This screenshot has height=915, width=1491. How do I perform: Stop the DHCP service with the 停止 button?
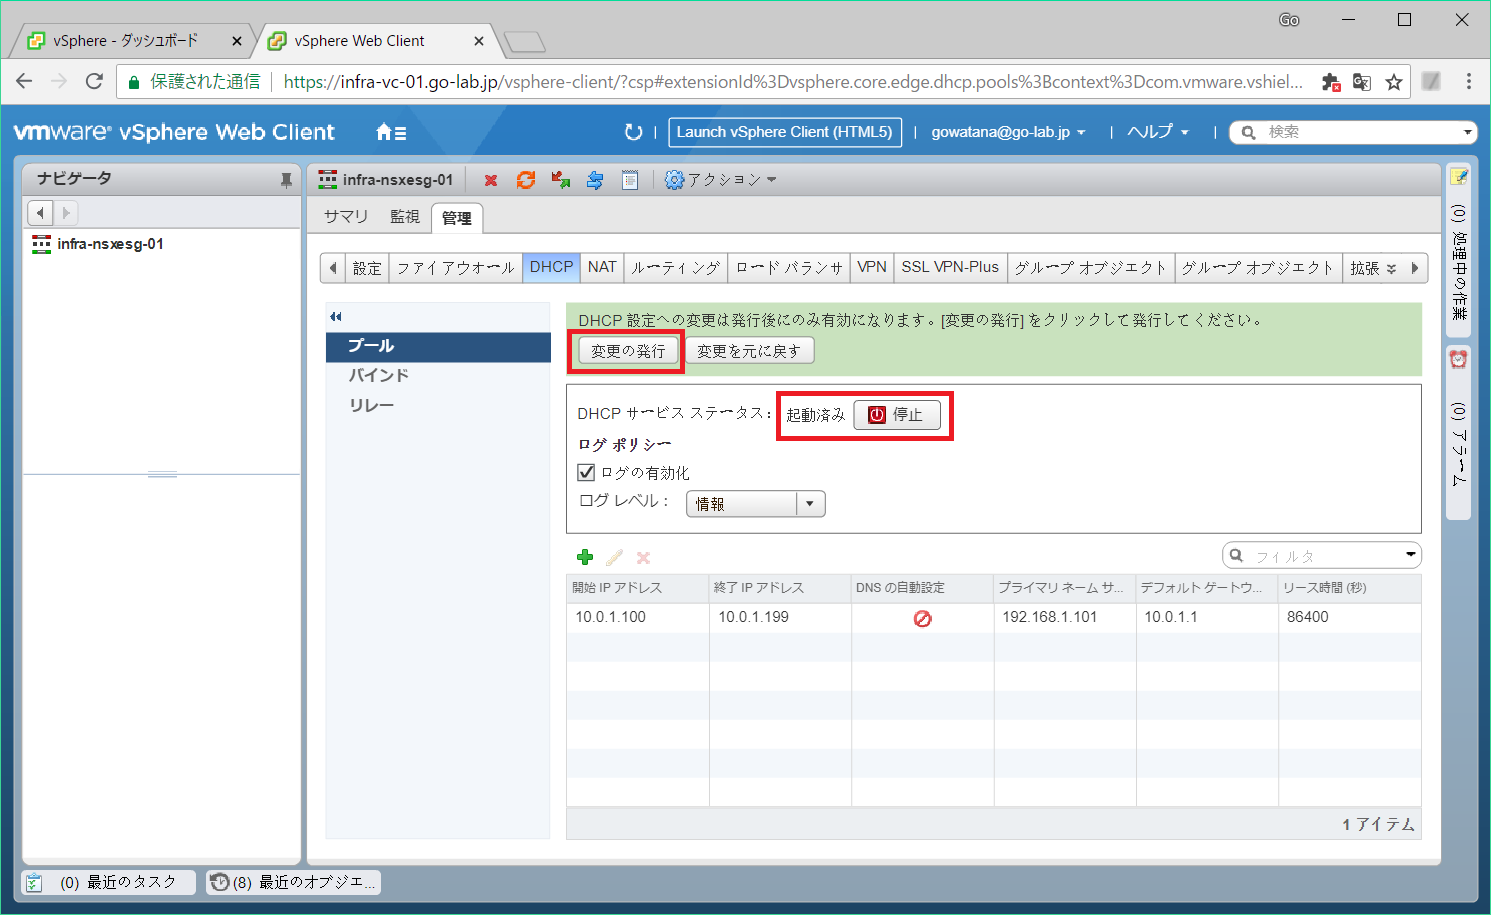(x=897, y=415)
